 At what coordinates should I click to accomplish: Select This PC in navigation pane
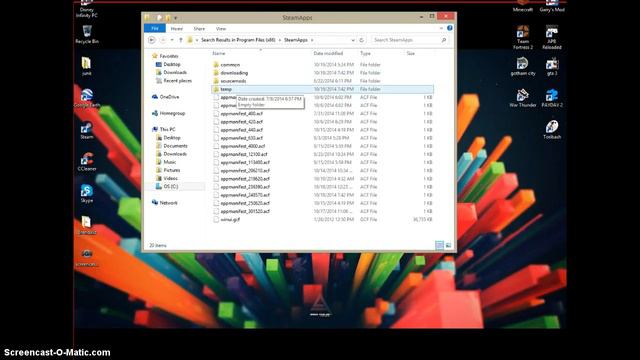(167, 129)
